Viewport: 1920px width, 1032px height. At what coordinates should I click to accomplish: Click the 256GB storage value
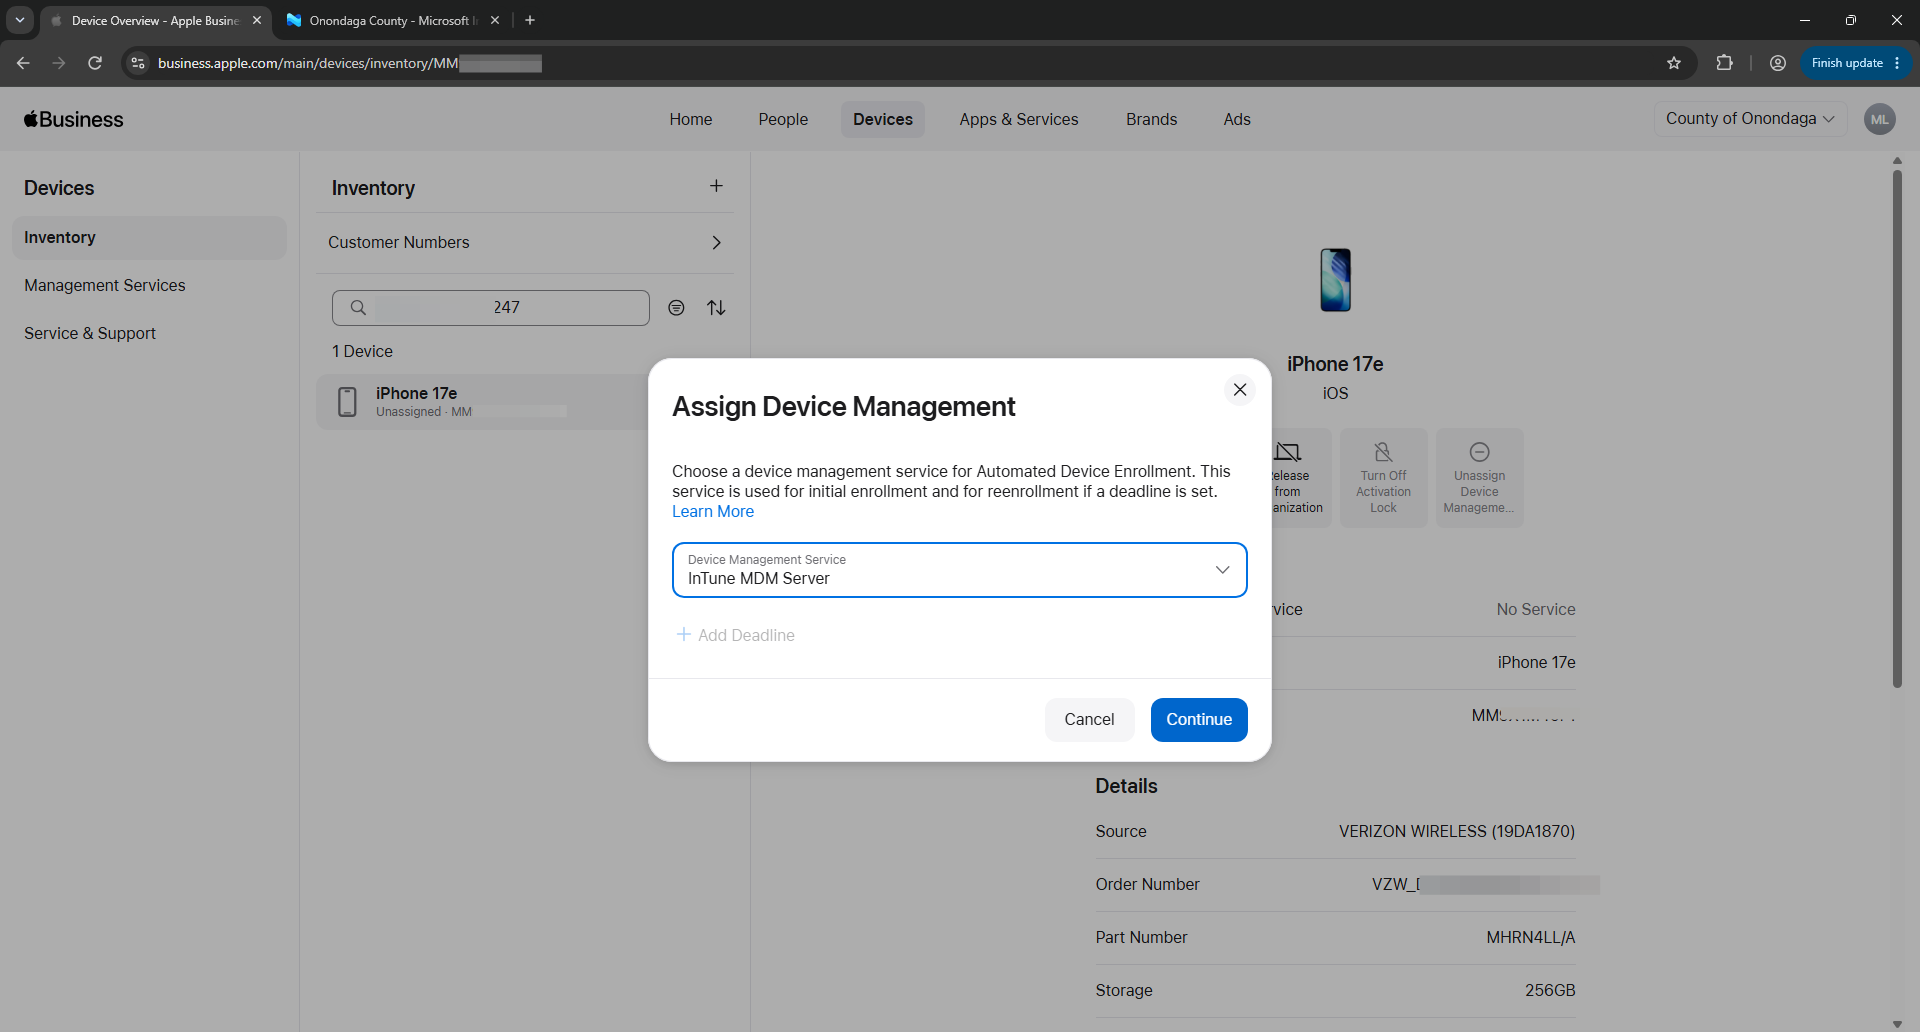pos(1550,991)
